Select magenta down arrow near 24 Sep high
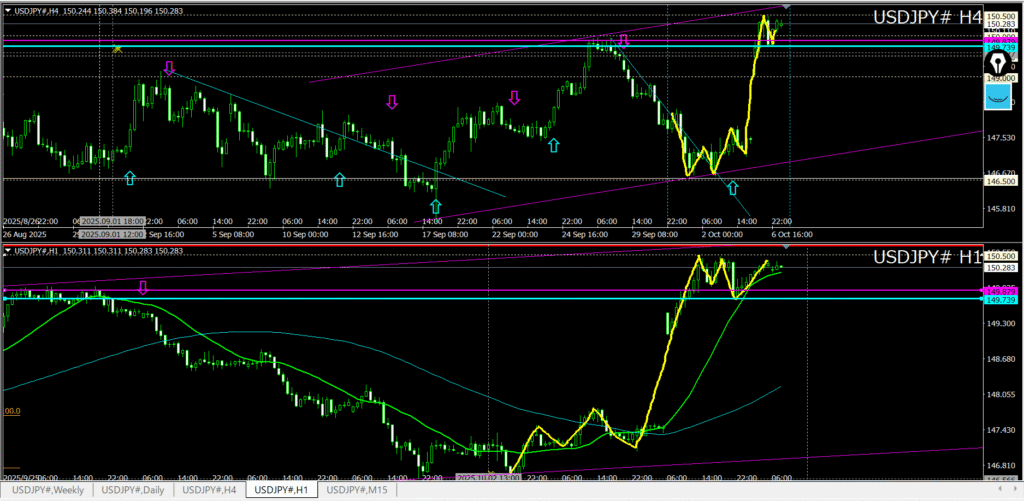Viewport: 1024px width, 501px height. coord(623,41)
